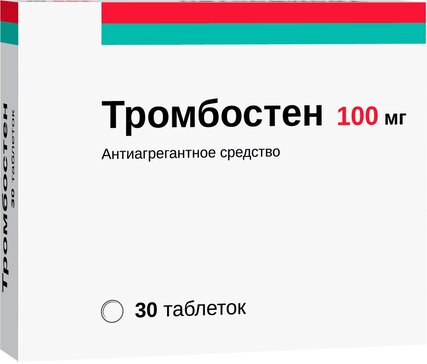
Task: Click the white top-left corner of box front
Action: tap(60, 25)
